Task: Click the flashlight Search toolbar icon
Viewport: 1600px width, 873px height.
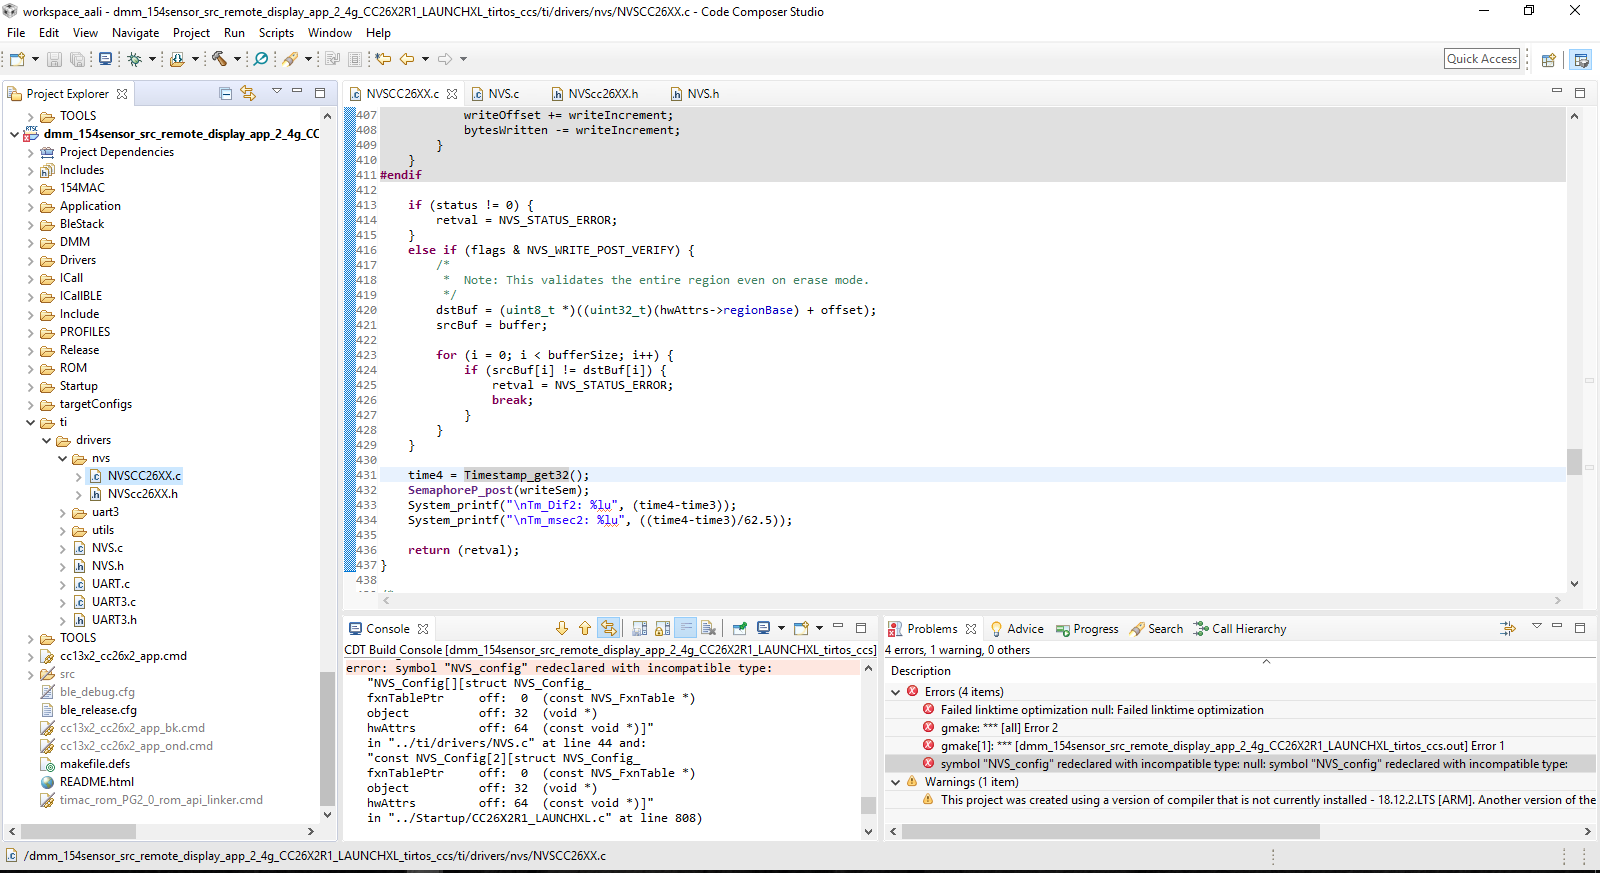Action: coord(290,59)
